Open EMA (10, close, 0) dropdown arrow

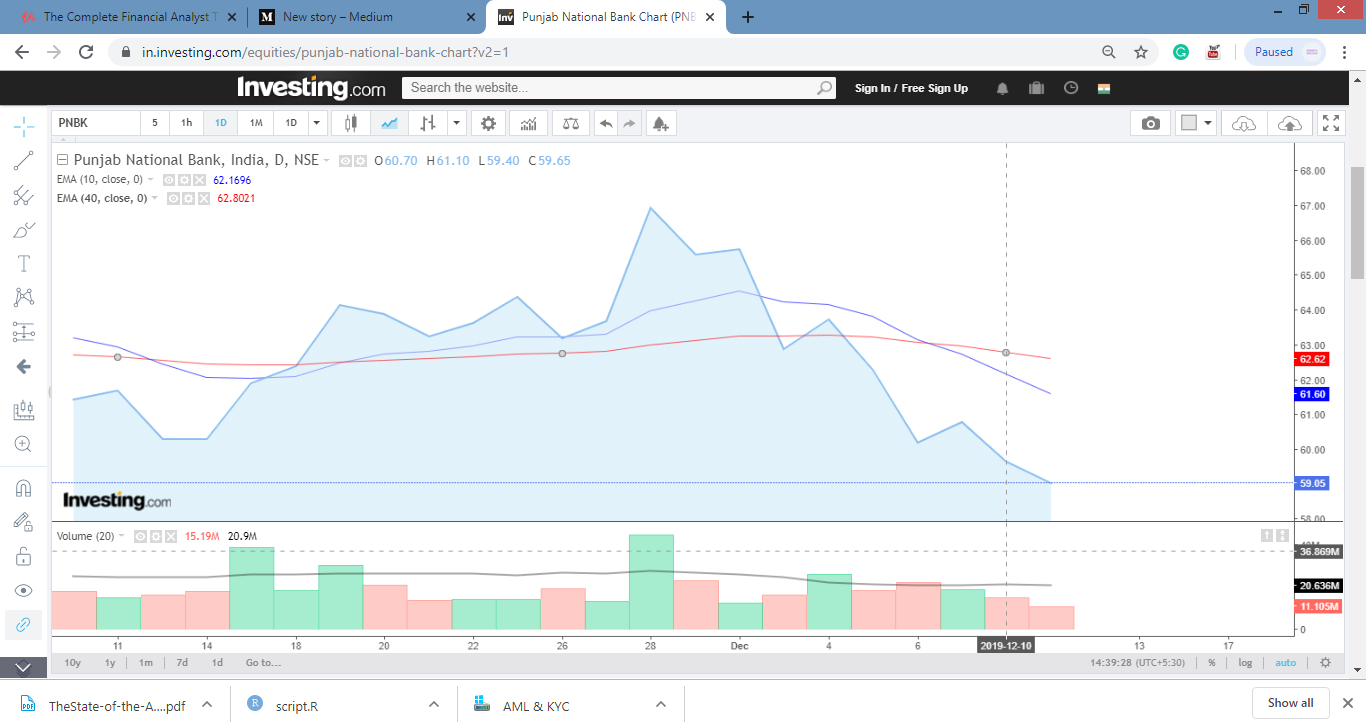(151, 180)
